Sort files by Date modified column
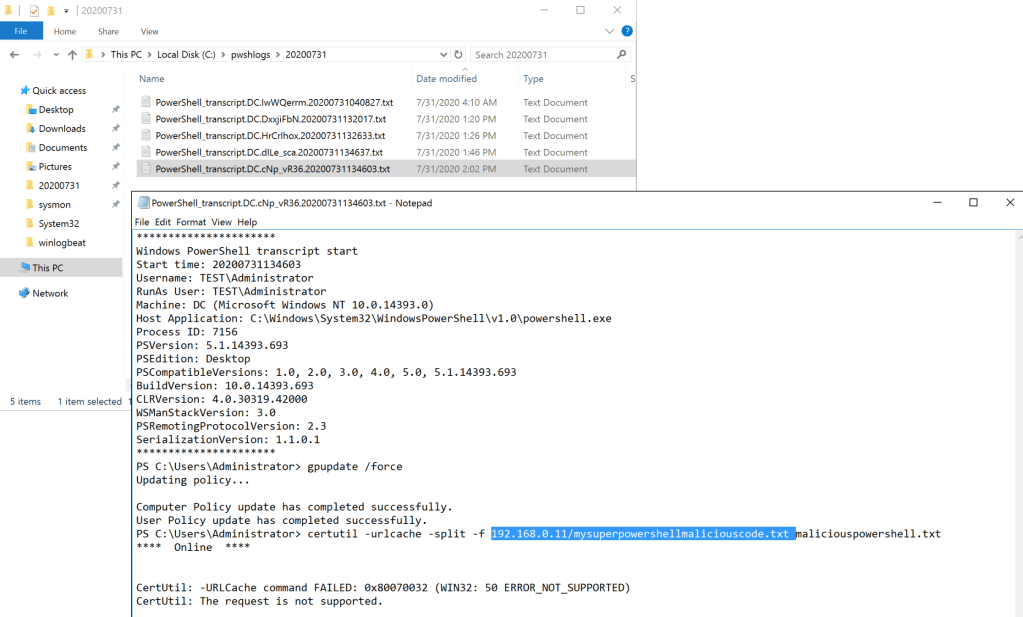 point(446,79)
